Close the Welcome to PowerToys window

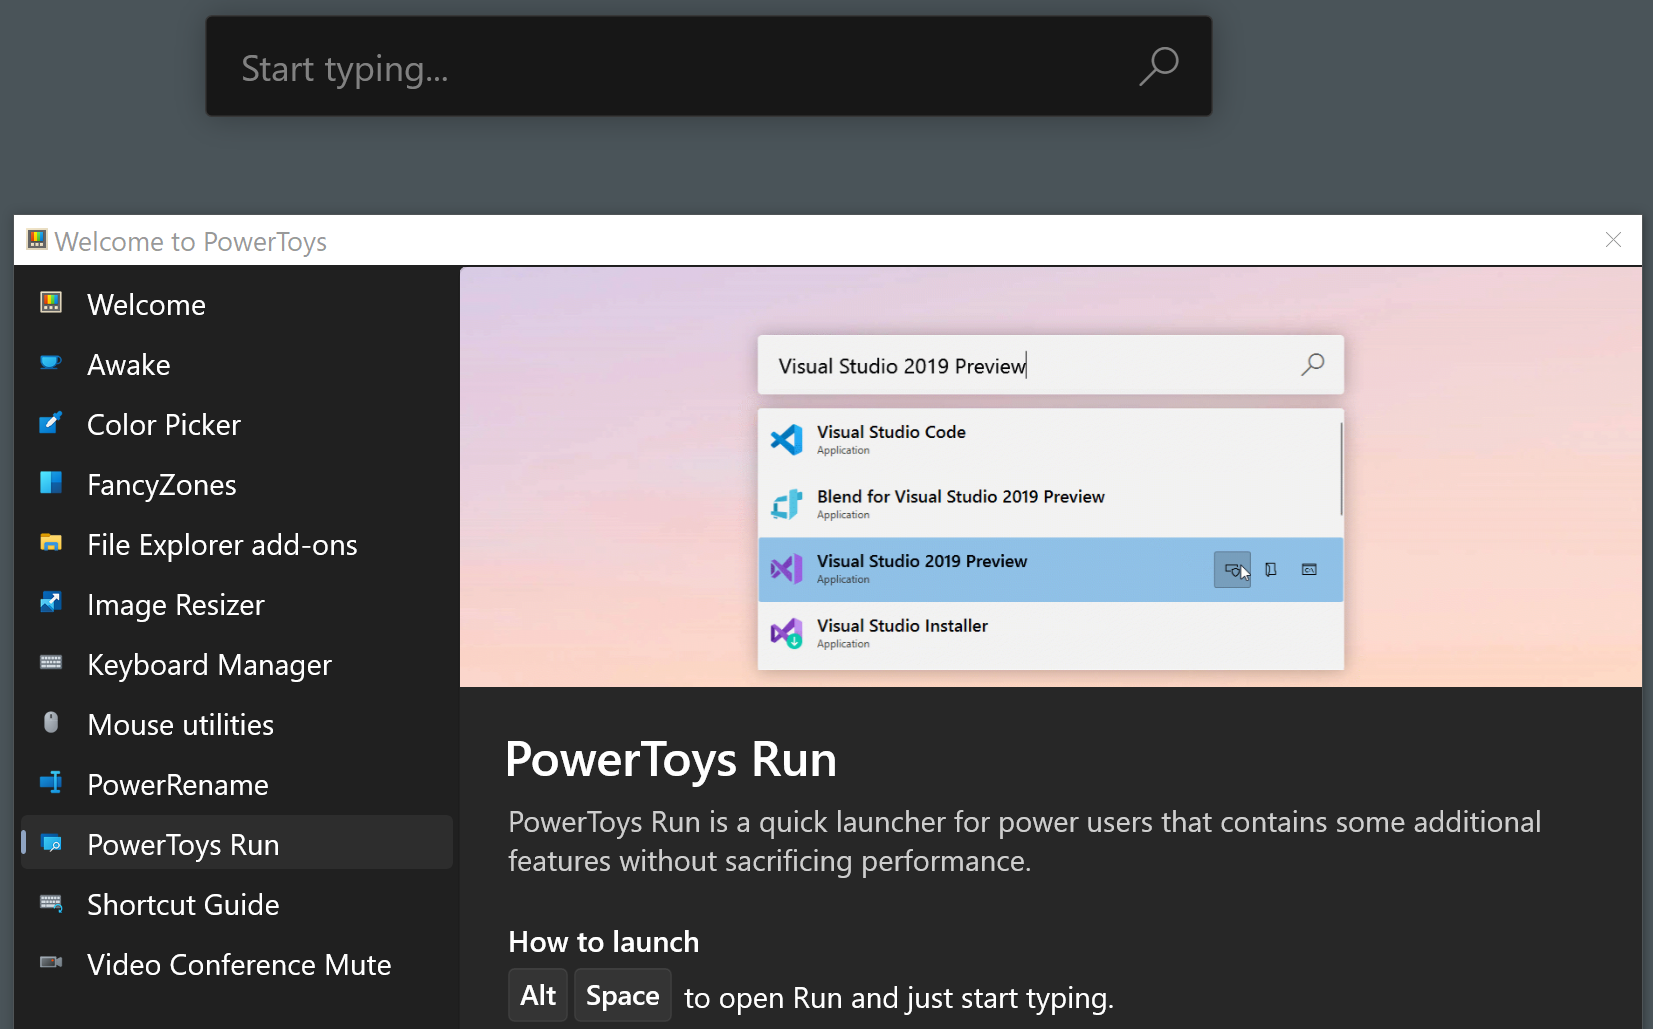1613,240
